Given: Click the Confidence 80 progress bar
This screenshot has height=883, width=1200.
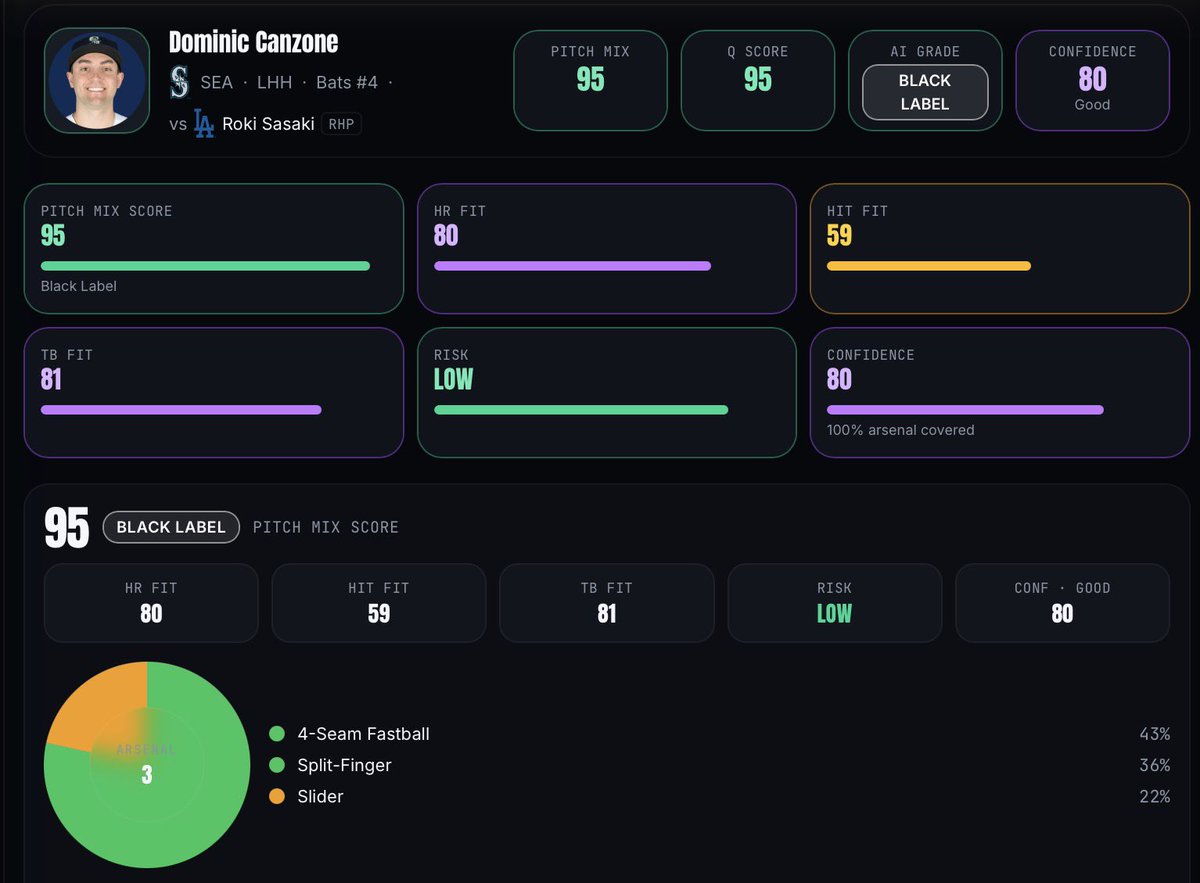Looking at the screenshot, I should click(965, 410).
